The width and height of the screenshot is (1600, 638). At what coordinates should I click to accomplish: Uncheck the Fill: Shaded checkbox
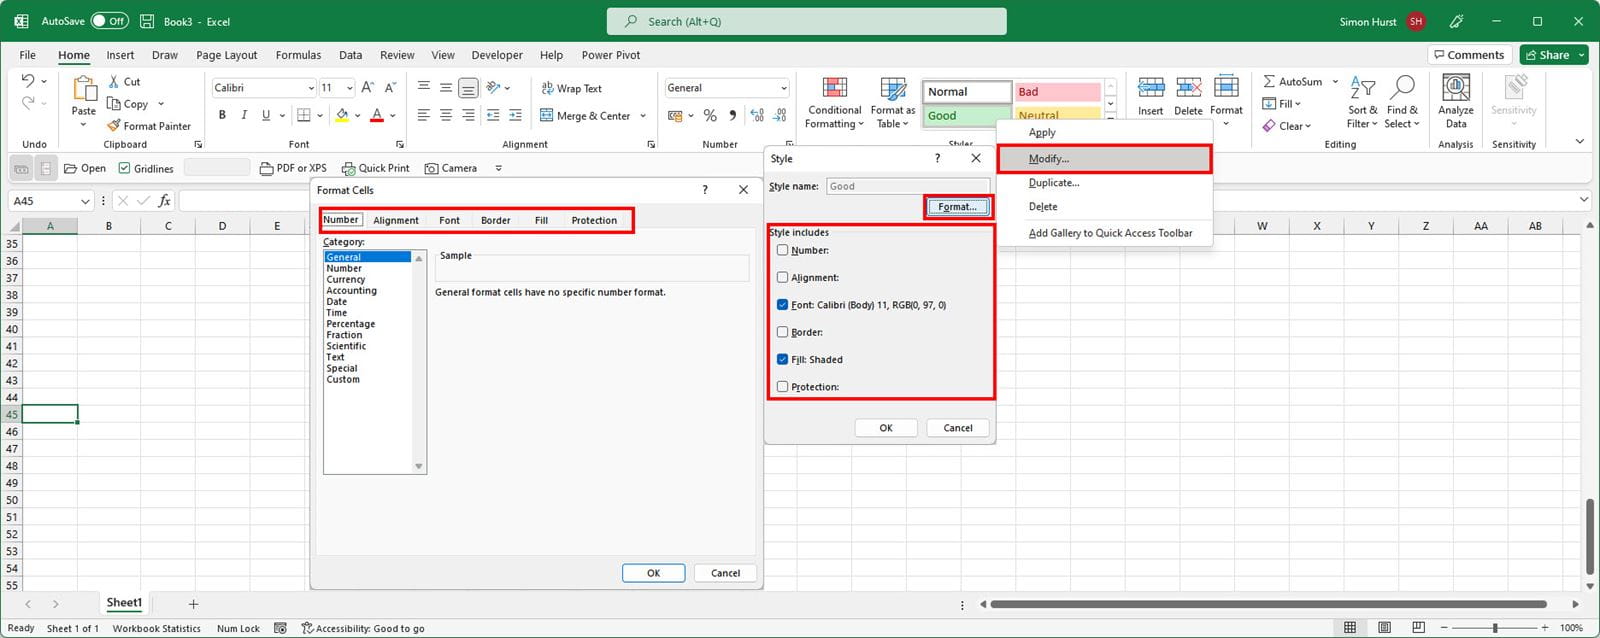[782, 359]
